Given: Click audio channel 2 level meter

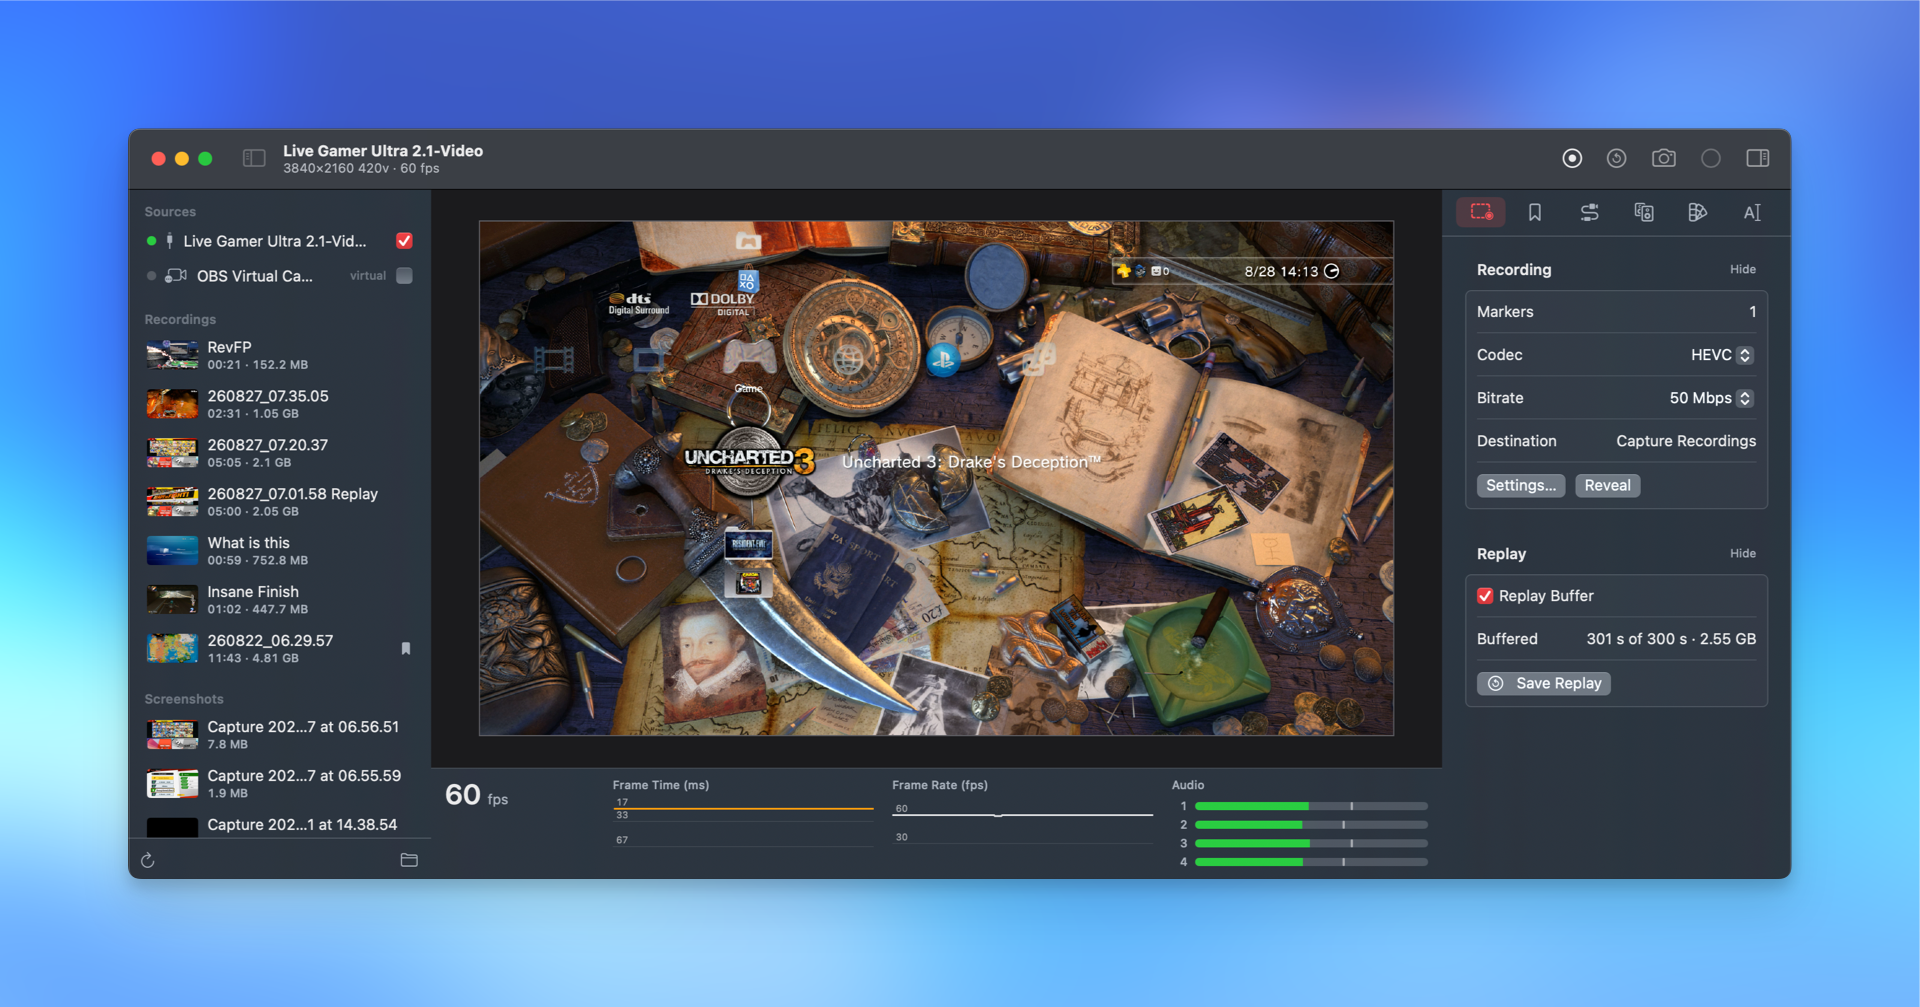Looking at the screenshot, I should [1311, 825].
